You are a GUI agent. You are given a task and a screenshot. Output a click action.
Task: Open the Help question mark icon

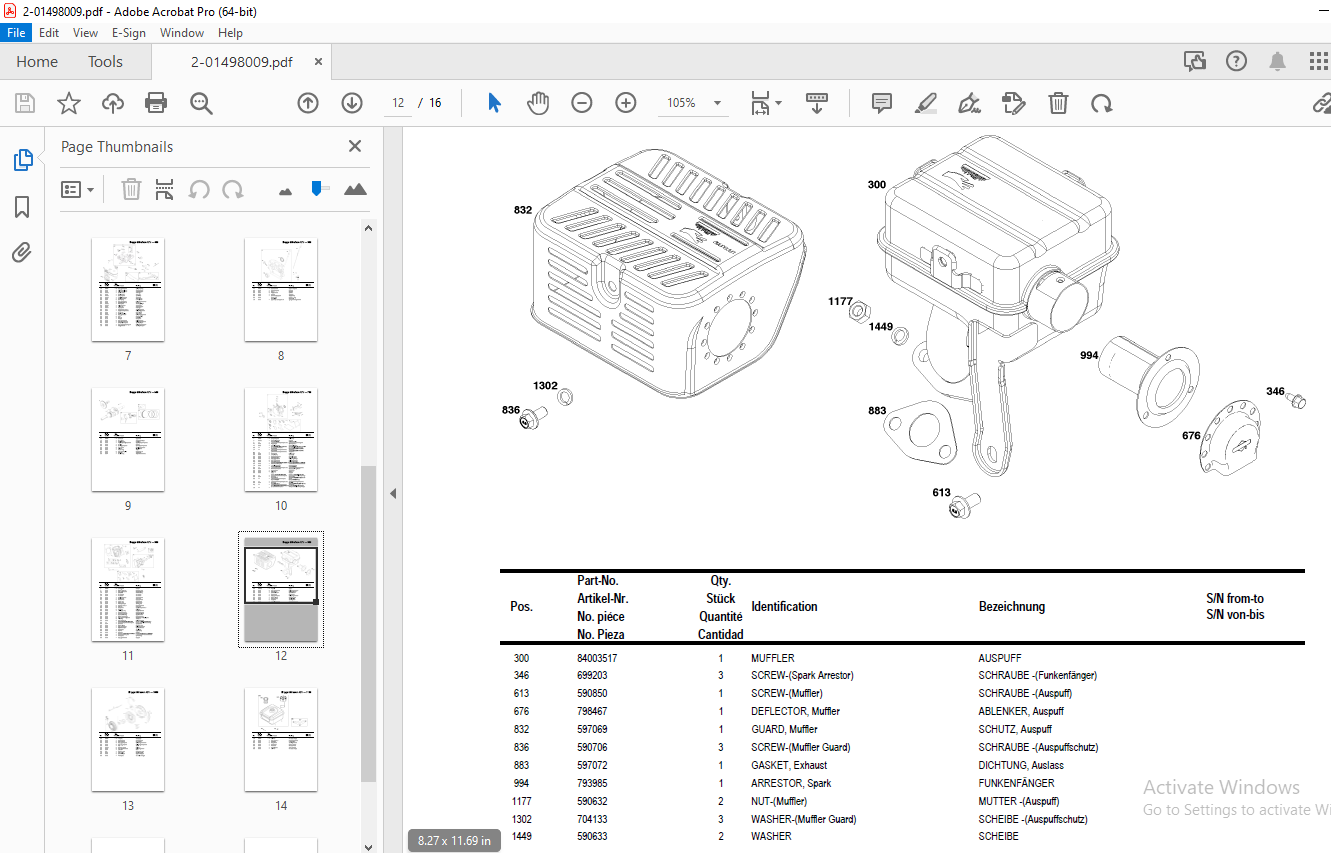1236,61
